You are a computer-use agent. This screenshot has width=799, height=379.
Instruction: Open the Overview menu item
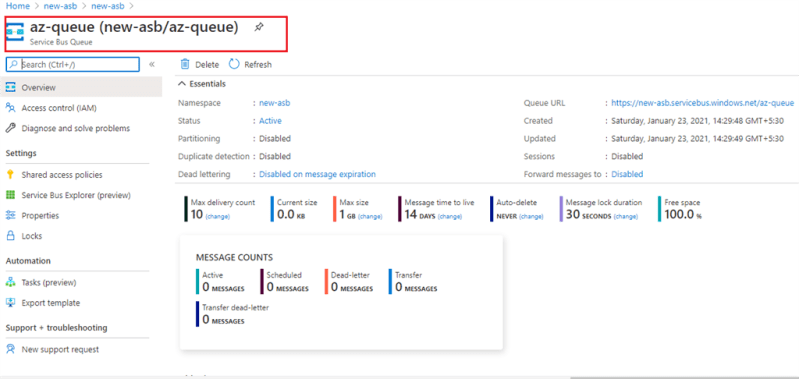(x=81, y=88)
